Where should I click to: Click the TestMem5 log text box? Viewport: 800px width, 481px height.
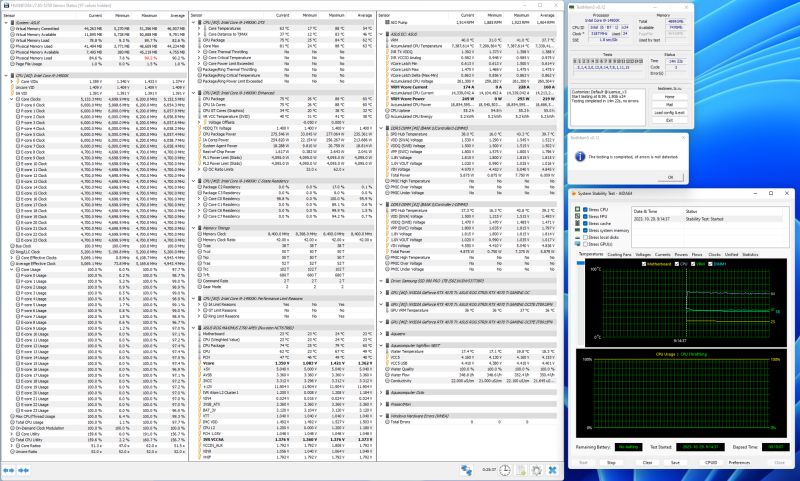[x=609, y=107]
